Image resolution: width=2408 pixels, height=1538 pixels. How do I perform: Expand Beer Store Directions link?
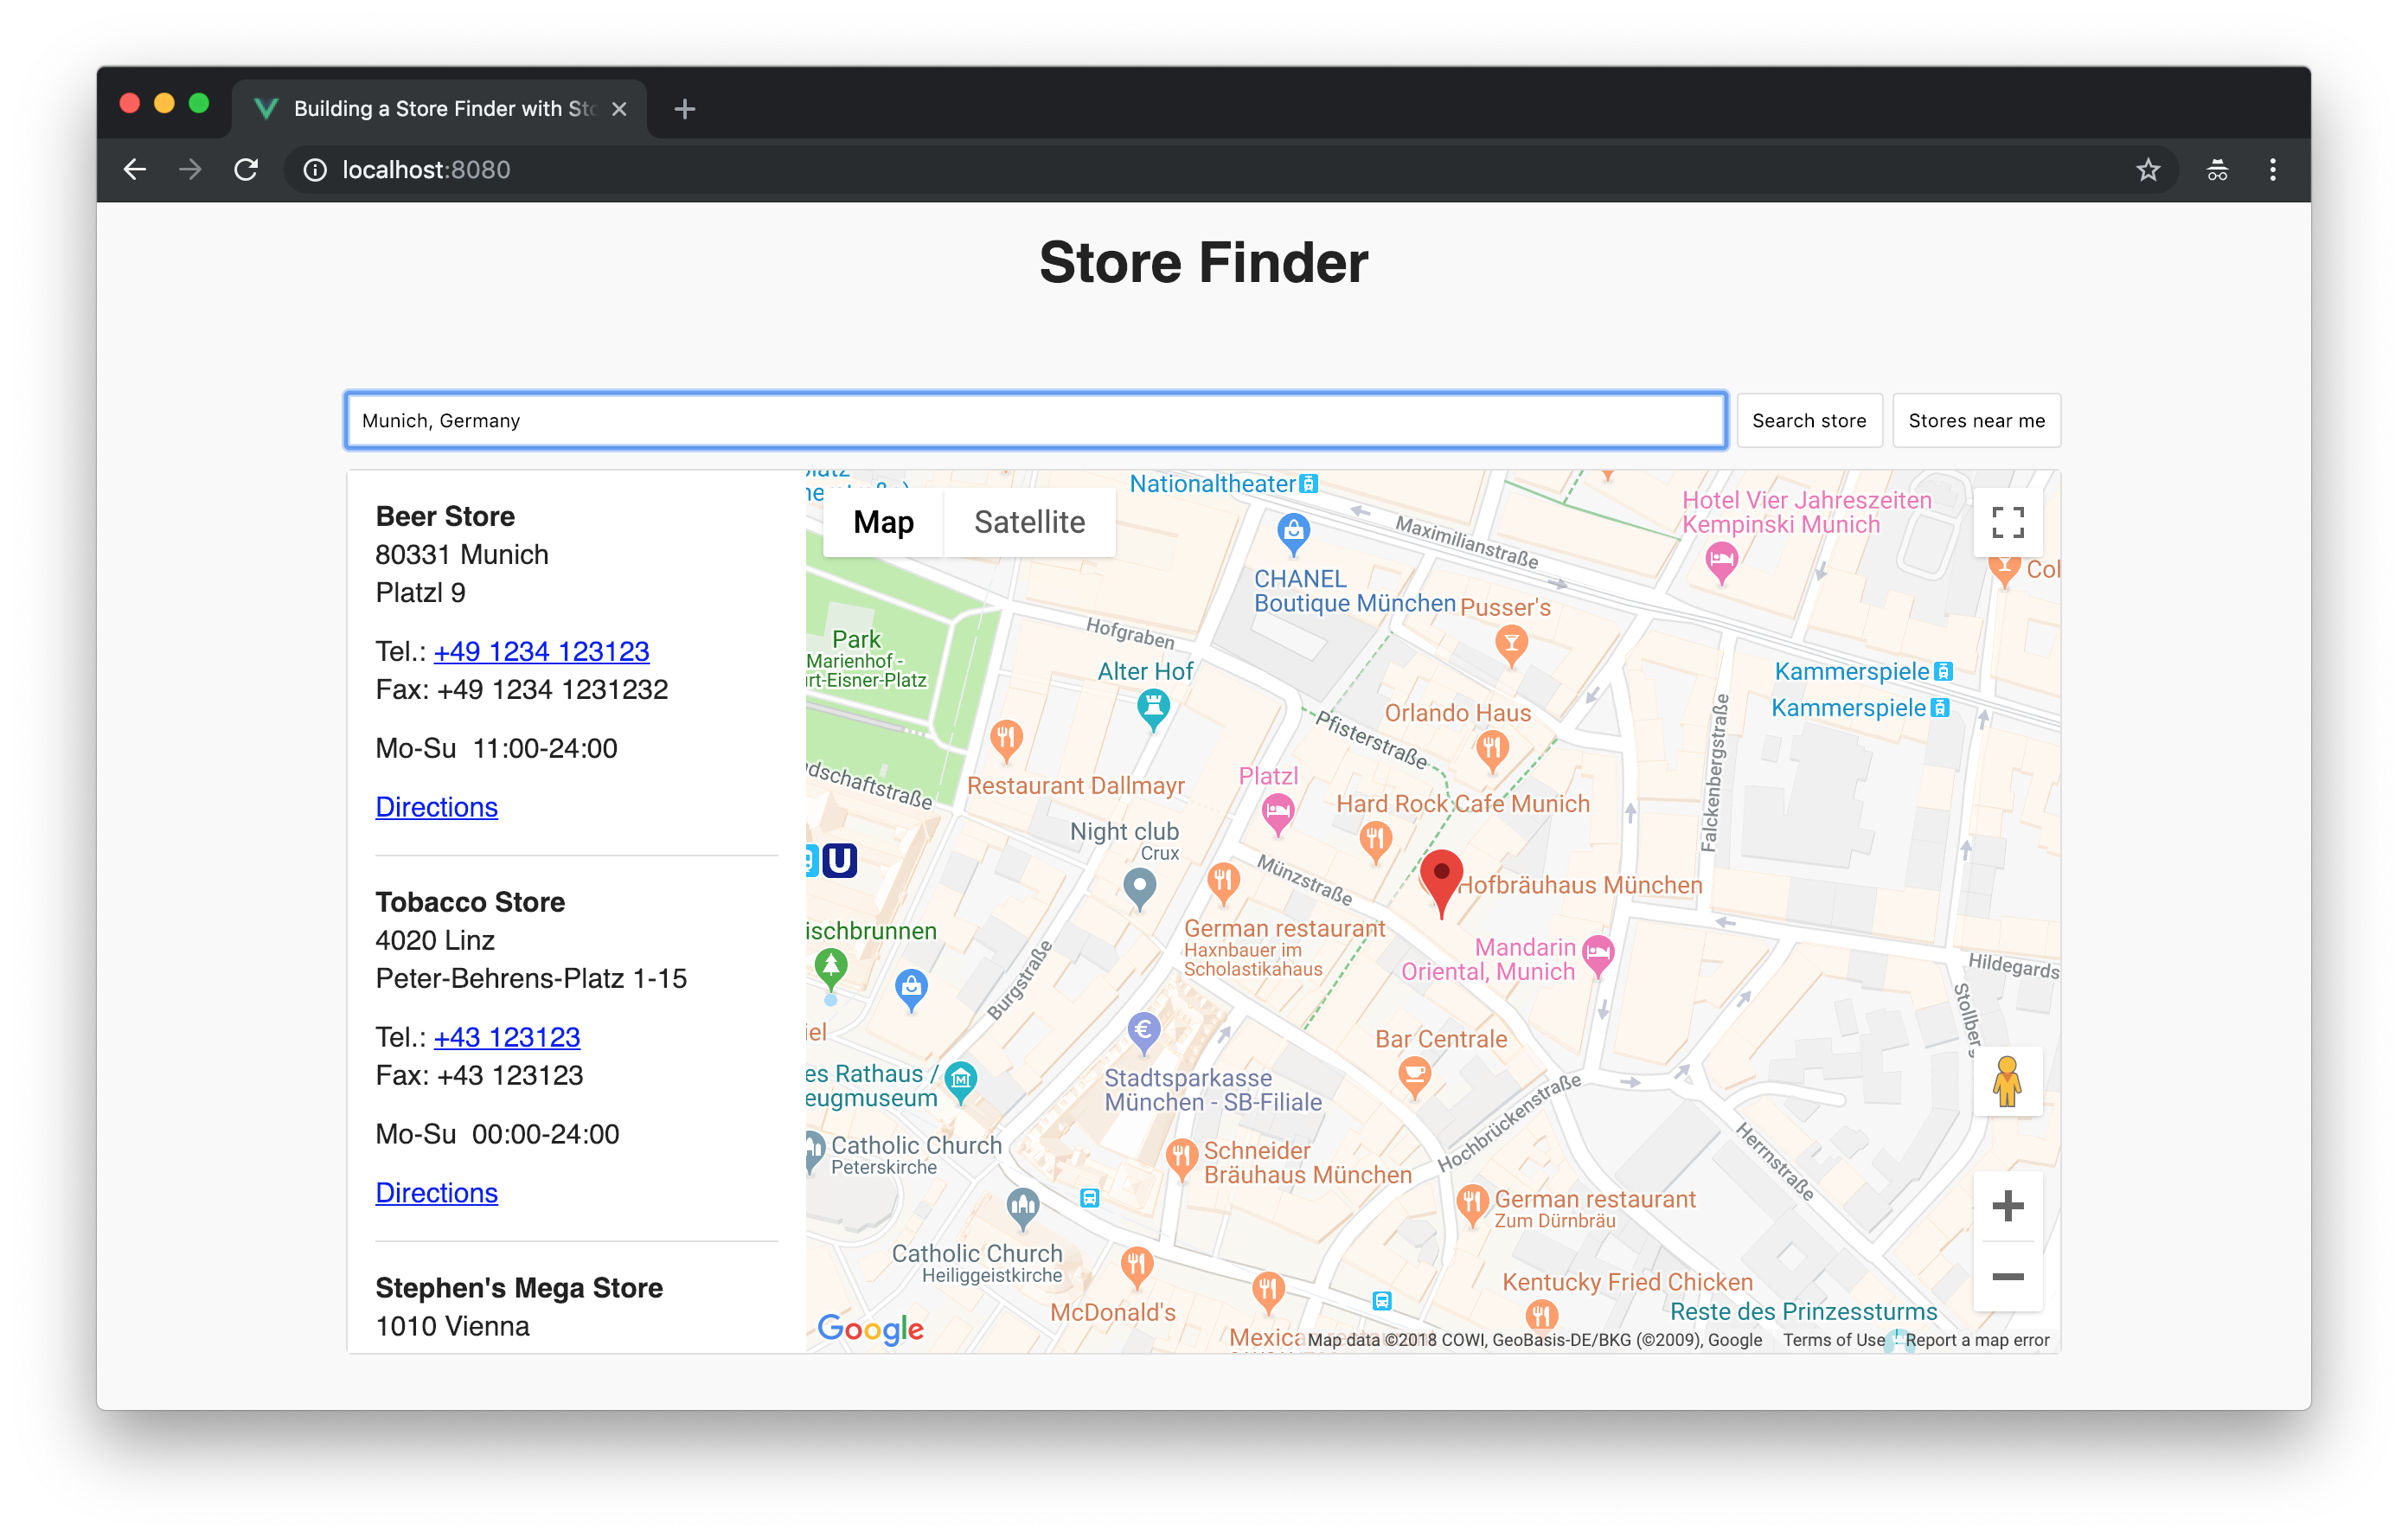point(435,808)
